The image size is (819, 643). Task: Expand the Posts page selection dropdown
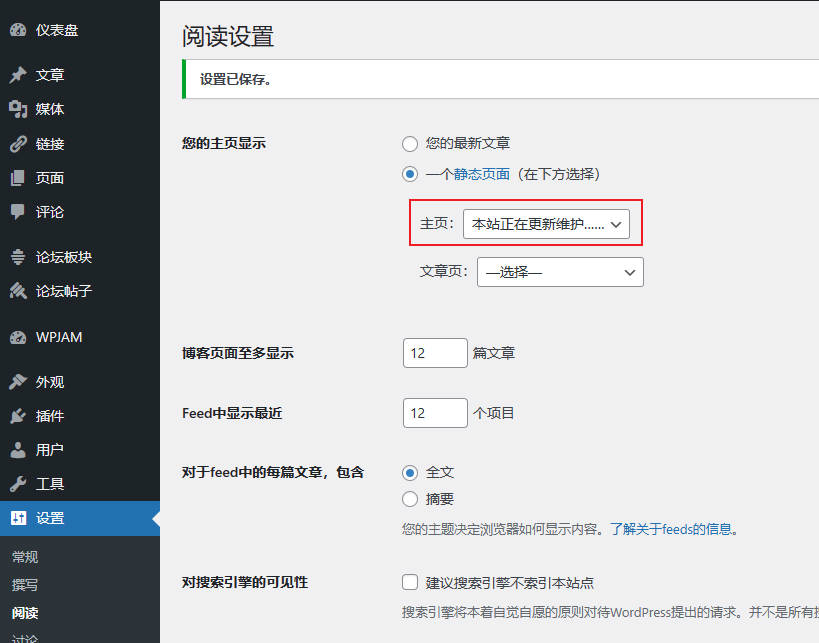[x=560, y=272]
